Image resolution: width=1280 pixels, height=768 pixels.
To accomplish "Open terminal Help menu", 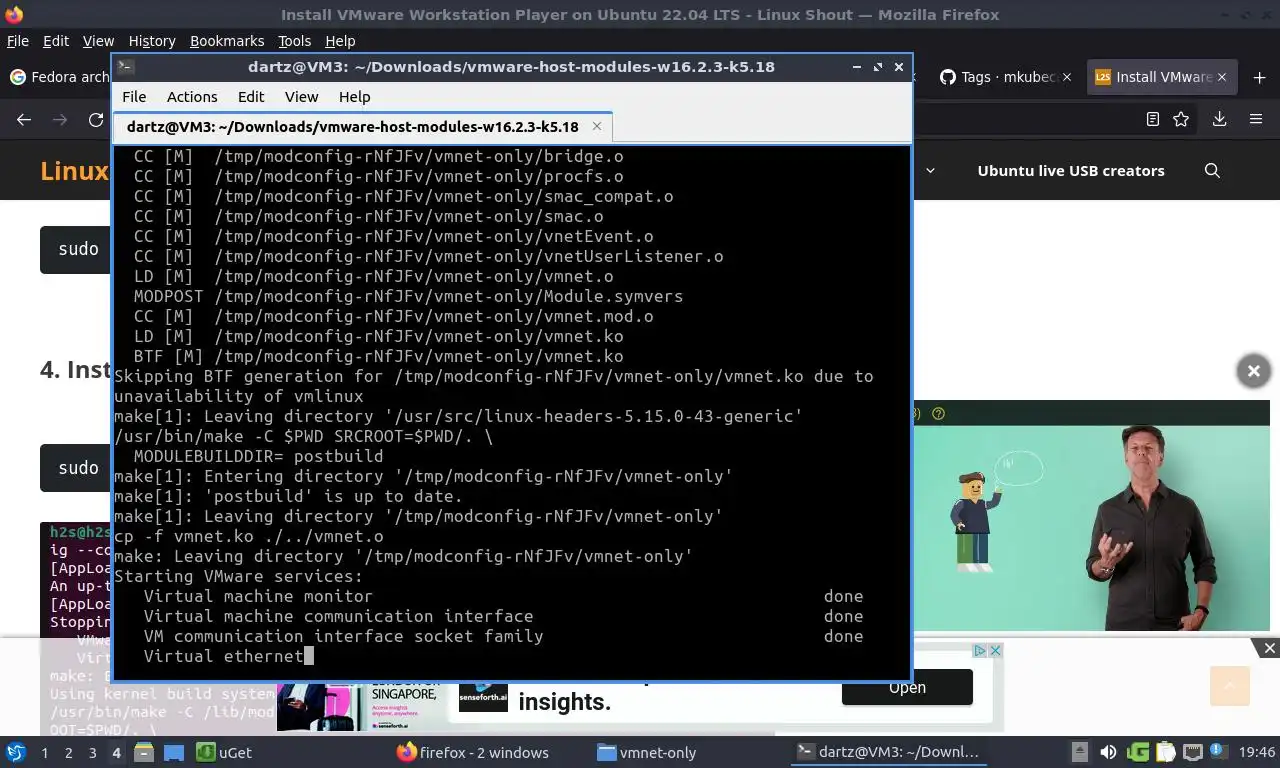I will [355, 97].
